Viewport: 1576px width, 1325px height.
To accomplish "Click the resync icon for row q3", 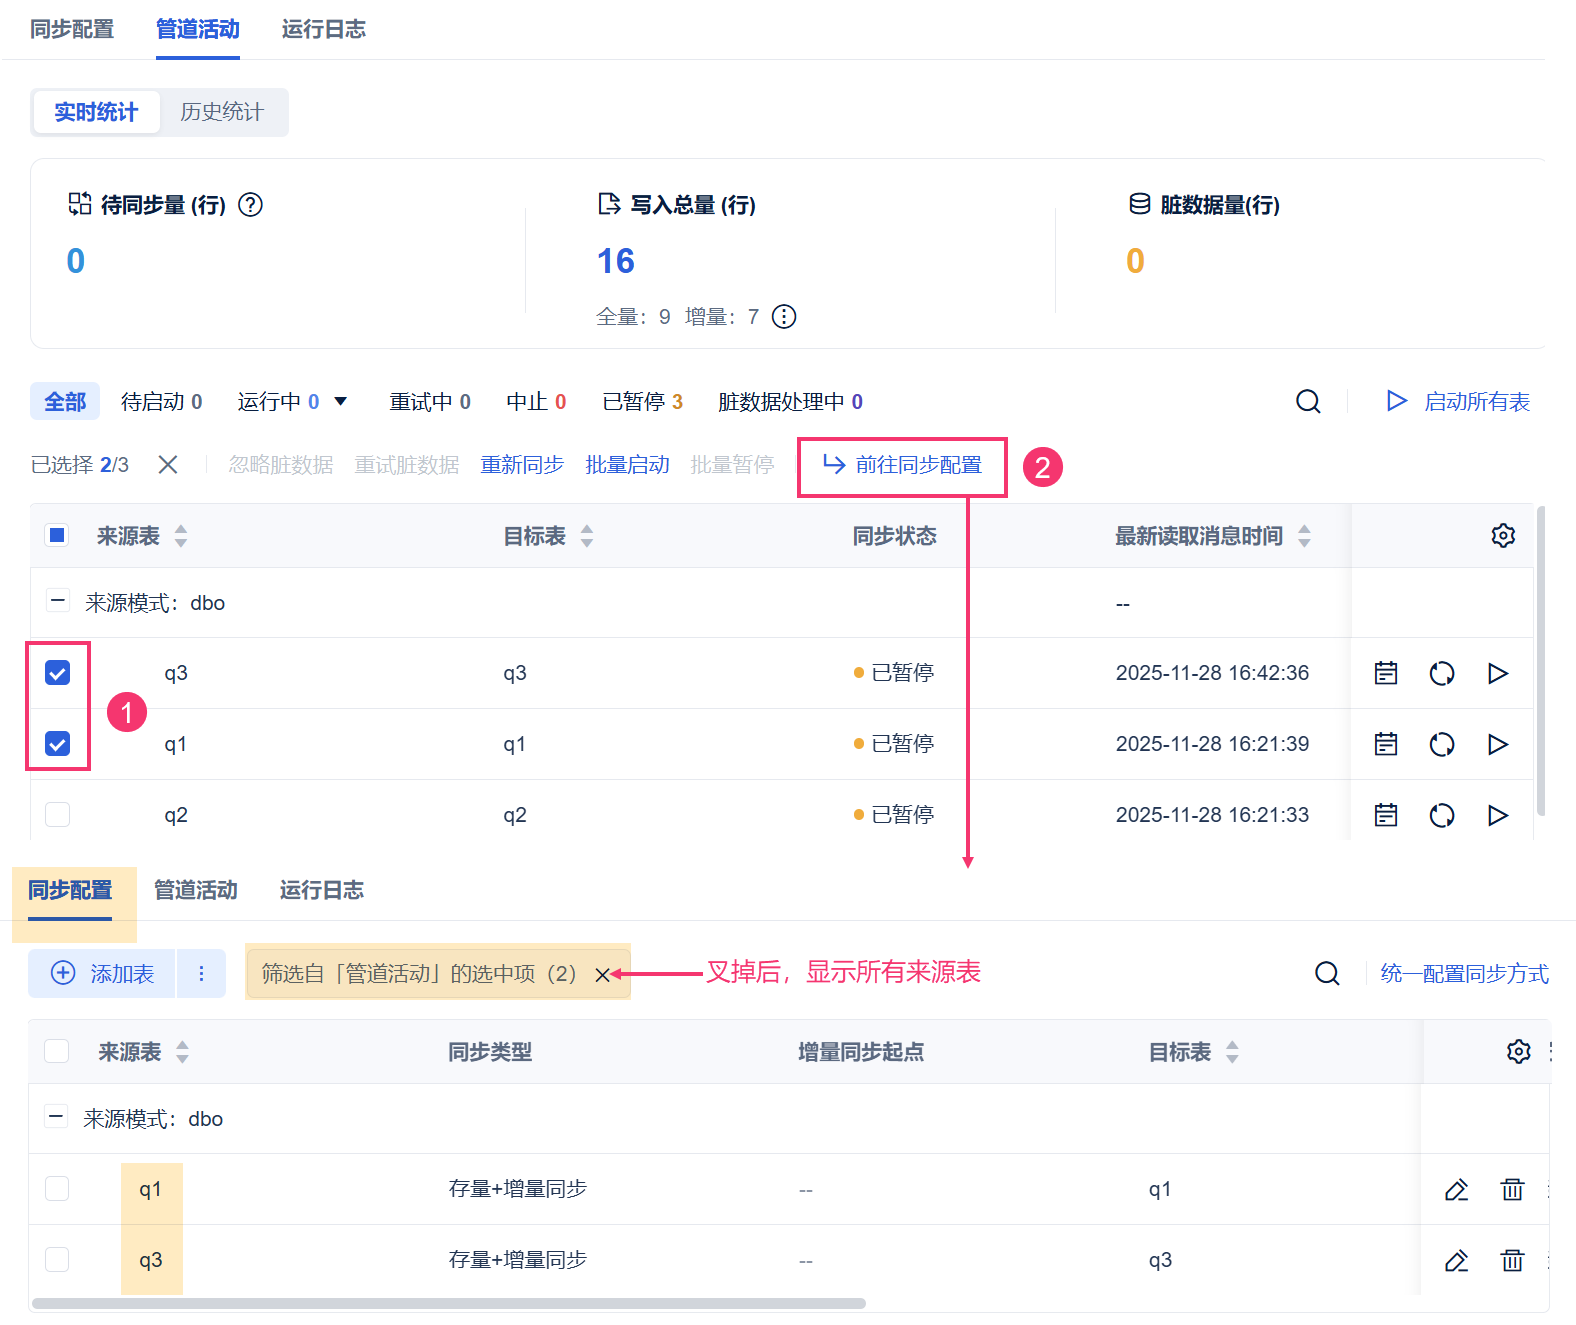I will [1442, 673].
